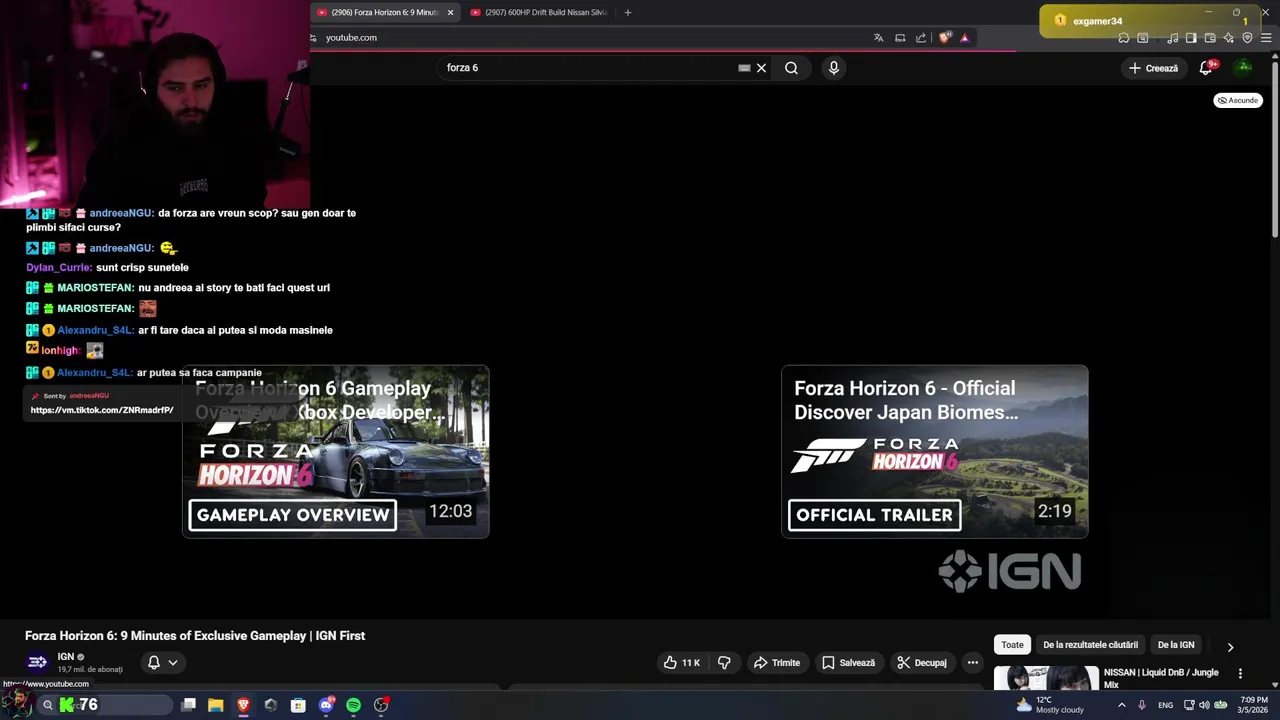Open the Leo AI sparkle icon

pyautogui.click(x=1229, y=38)
